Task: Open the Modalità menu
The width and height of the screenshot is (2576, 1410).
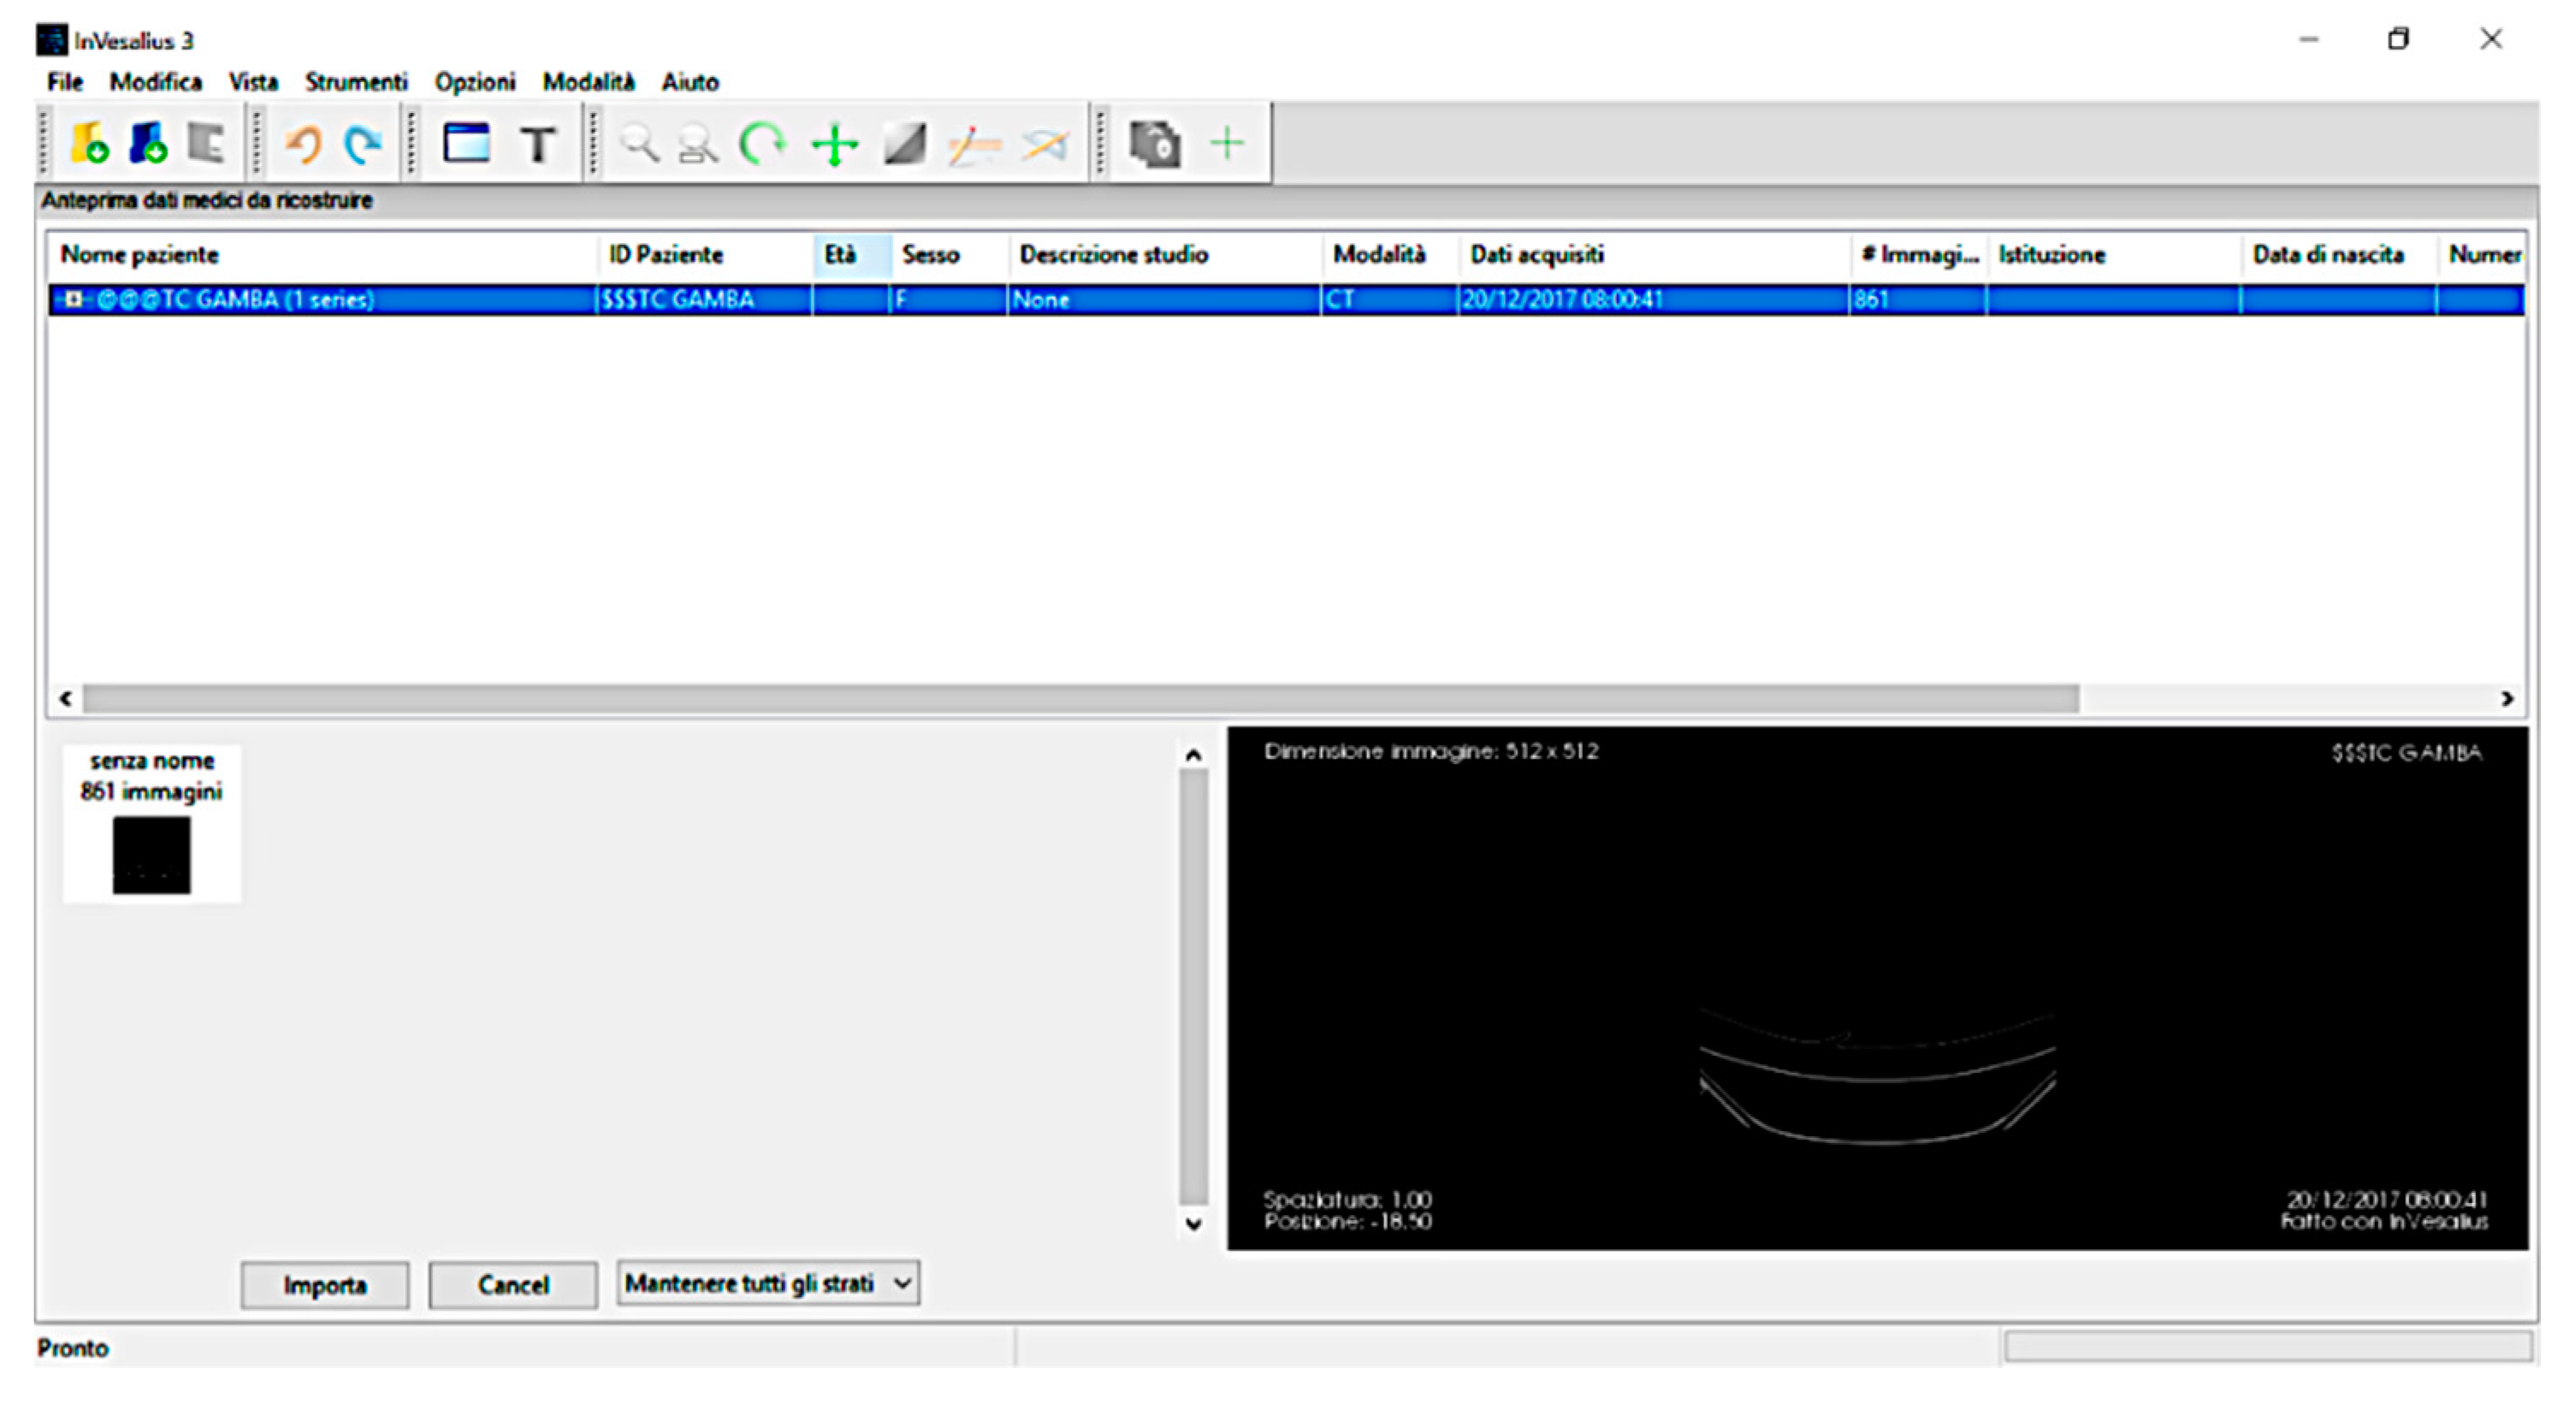Action: [588, 82]
